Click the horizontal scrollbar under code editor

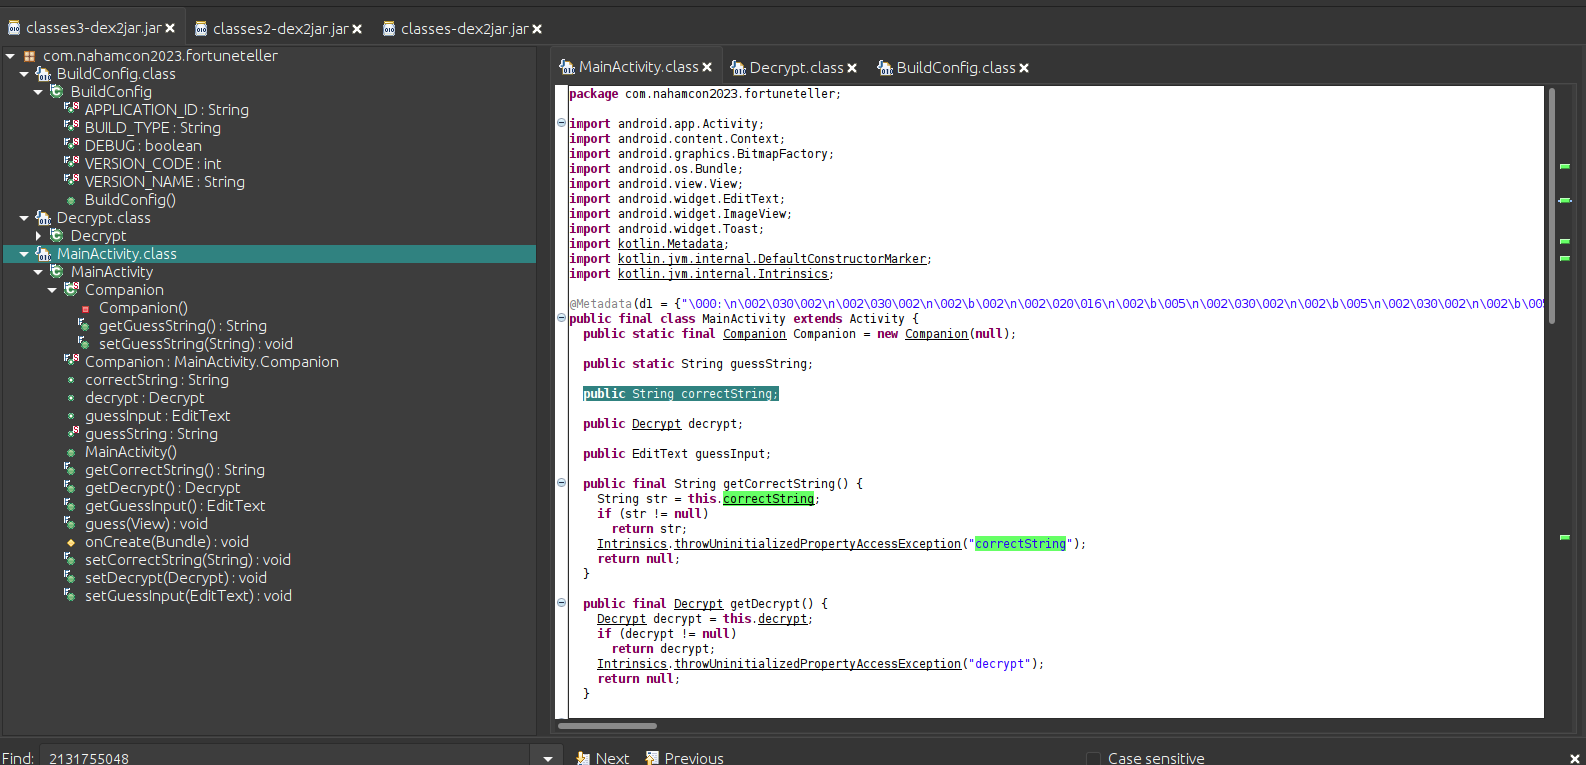pos(607,726)
